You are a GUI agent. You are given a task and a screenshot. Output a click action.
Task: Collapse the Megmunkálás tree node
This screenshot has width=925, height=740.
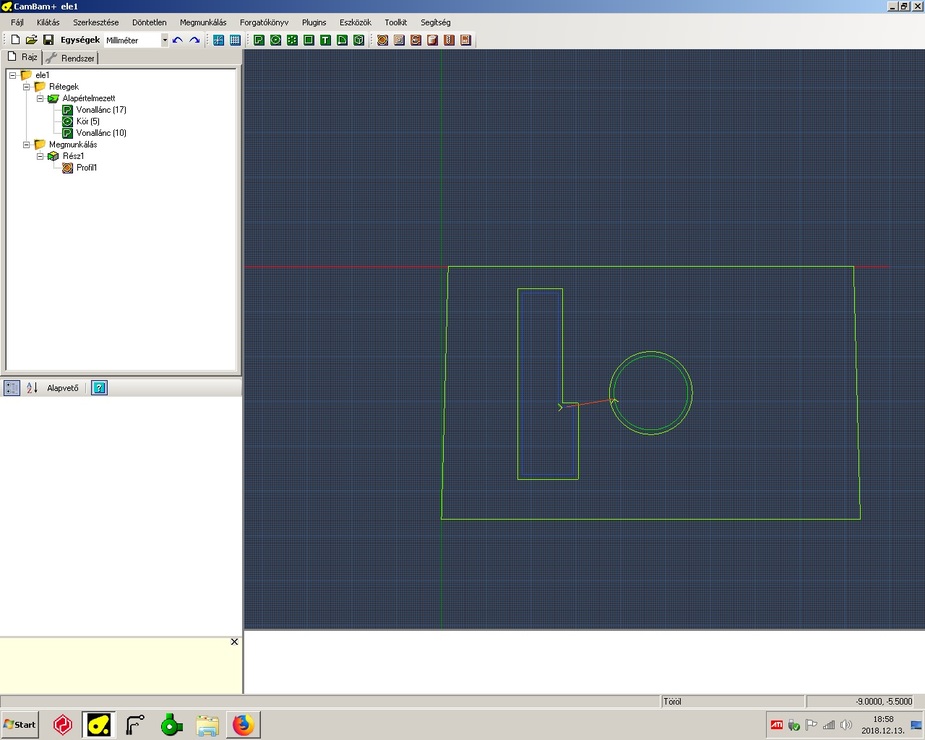[27, 144]
